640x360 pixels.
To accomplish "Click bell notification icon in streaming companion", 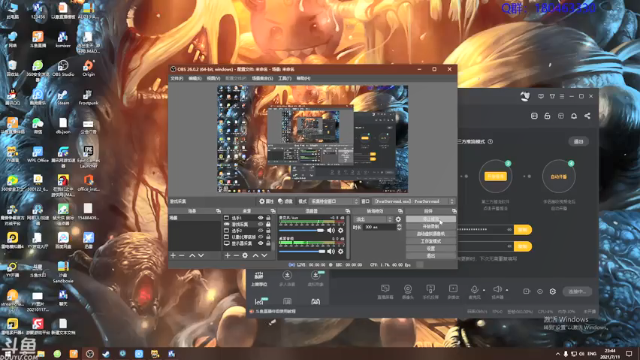I will (574, 116).
